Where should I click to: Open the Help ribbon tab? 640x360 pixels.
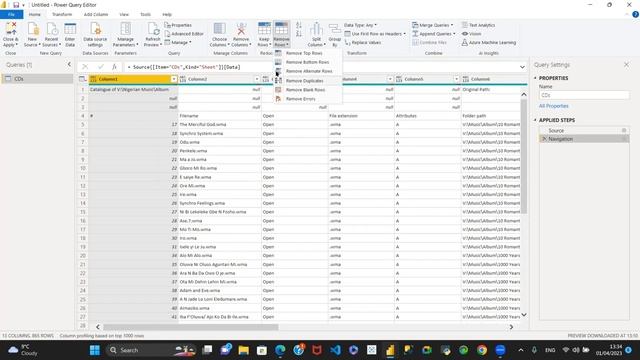(x=167, y=15)
